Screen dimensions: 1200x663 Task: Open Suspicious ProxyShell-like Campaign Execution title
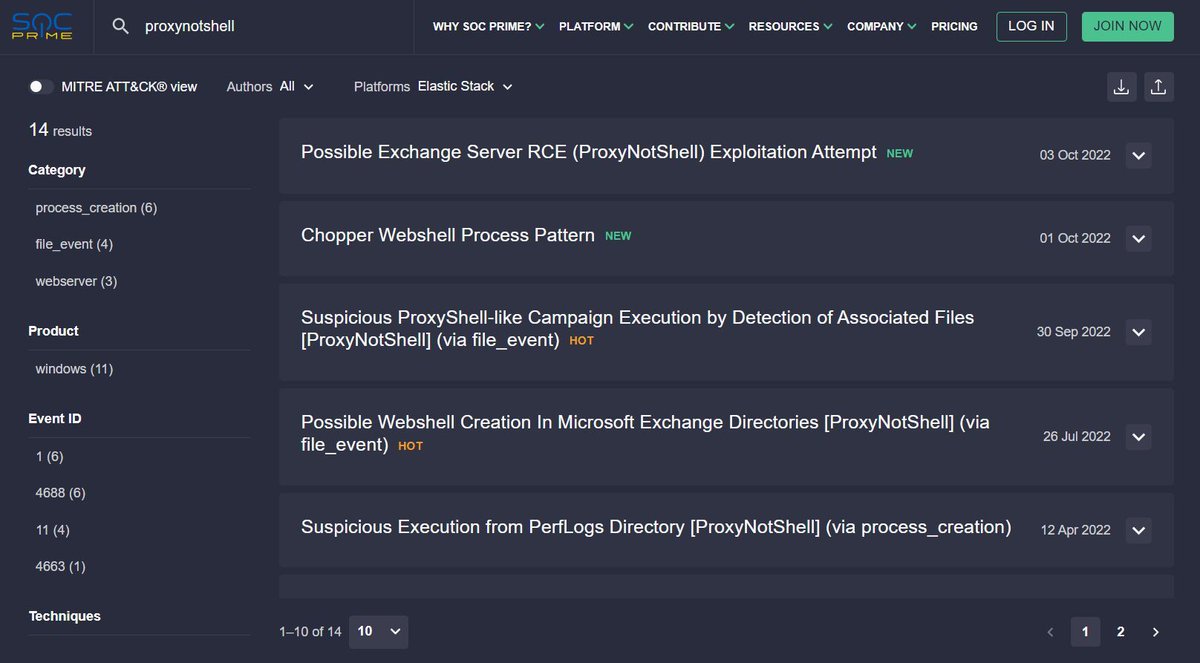[637, 329]
